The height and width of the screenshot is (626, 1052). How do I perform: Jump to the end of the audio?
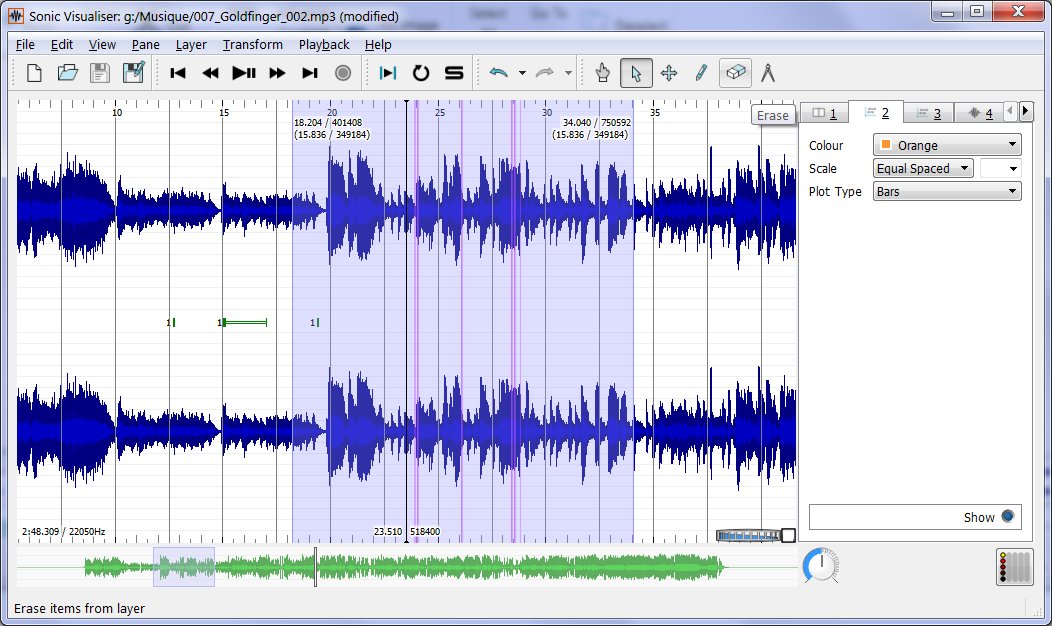[x=309, y=72]
